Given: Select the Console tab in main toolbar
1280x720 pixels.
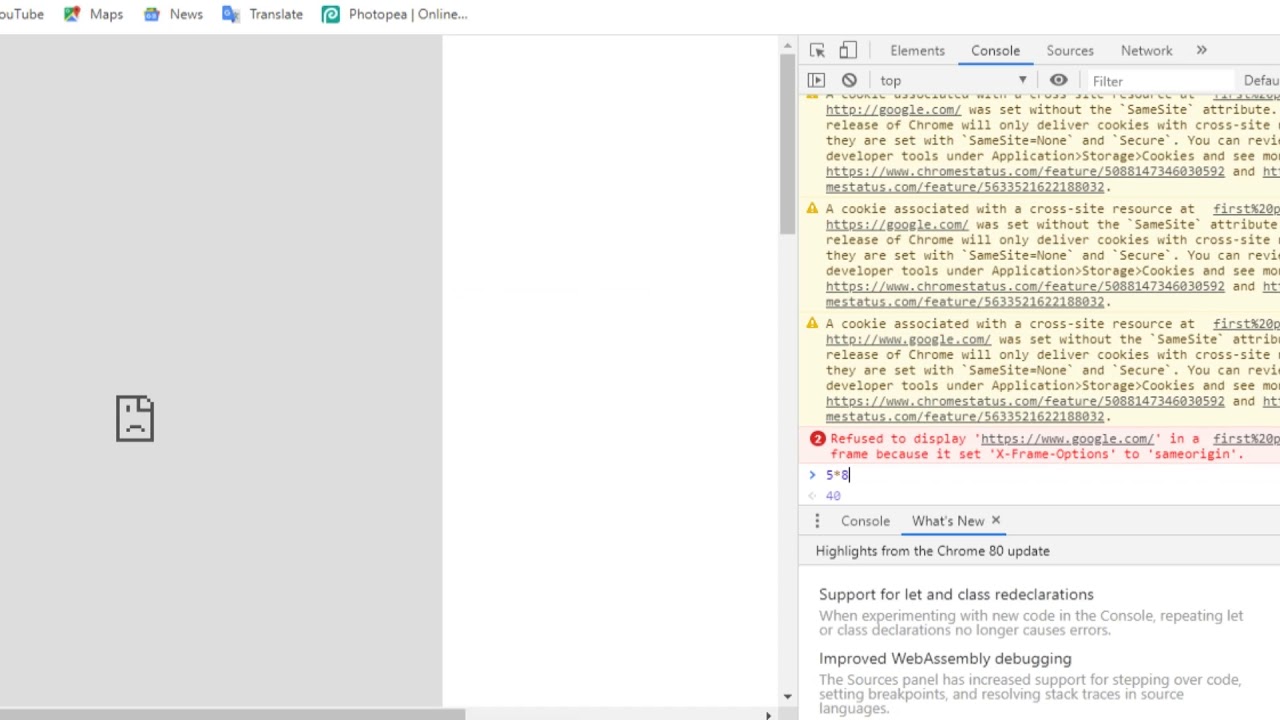Looking at the screenshot, I should [995, 50].
